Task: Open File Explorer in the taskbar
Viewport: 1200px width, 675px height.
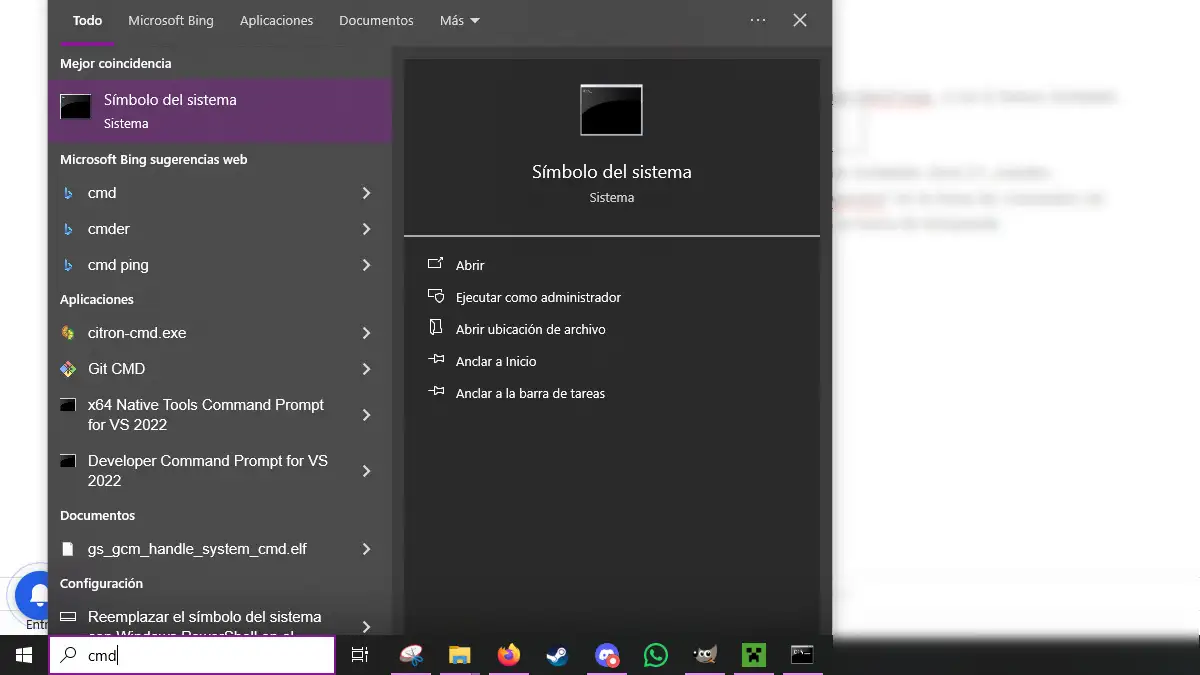Action: coord(459,655)
